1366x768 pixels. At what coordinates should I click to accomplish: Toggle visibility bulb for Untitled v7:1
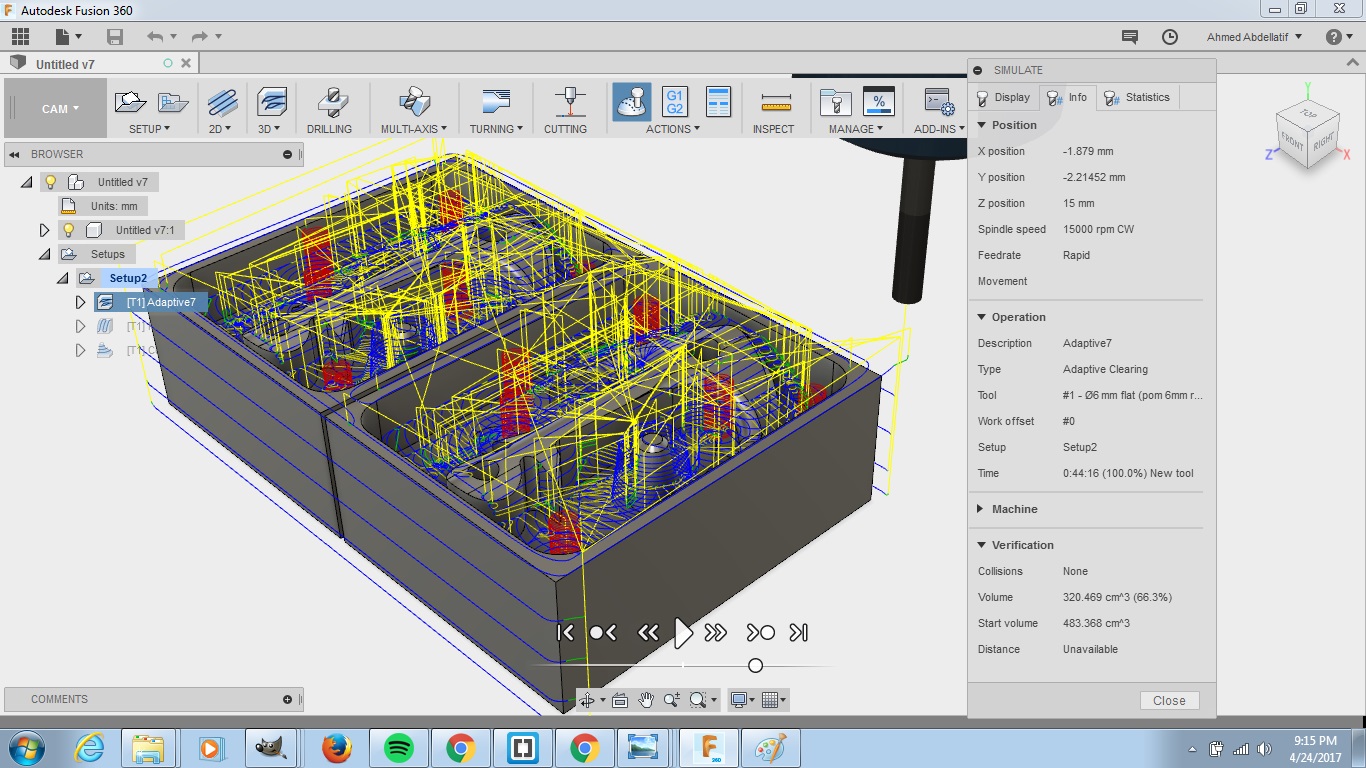click(x=69, y=230)
